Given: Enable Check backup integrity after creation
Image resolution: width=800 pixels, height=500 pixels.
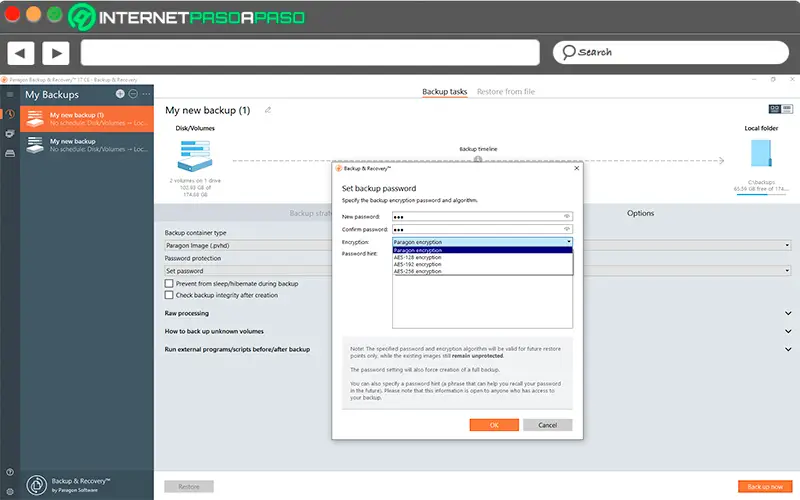Looking at the screenshot, I should 169,295.
